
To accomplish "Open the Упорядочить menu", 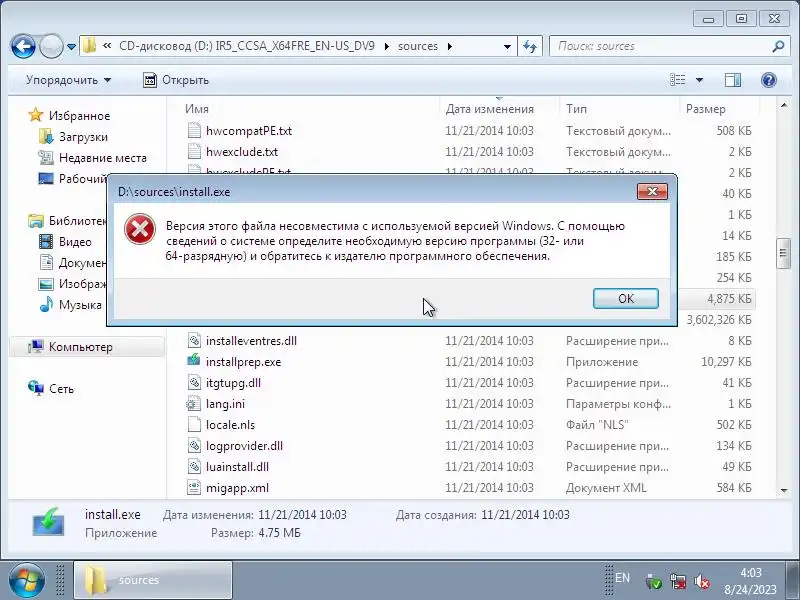I will click(68, 80).
